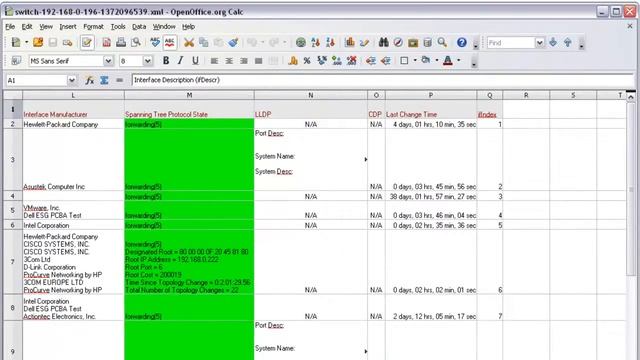Open the Styles and Formatting window
The width and height of the screenshot is (640, 360).
point(16,61)
